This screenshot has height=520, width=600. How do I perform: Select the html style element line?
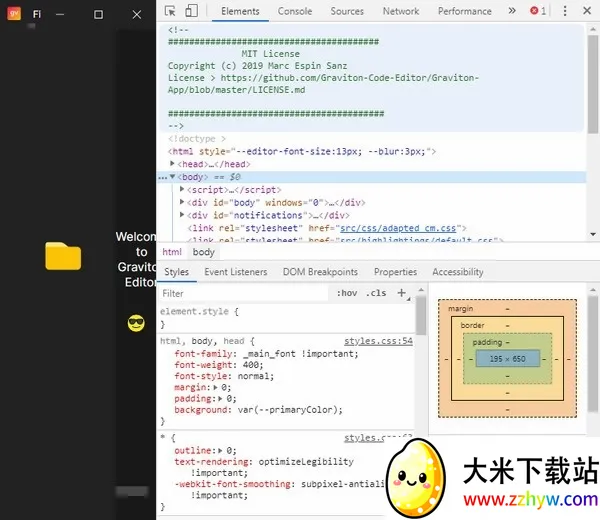pyautogui.click(x=302, y=151)
